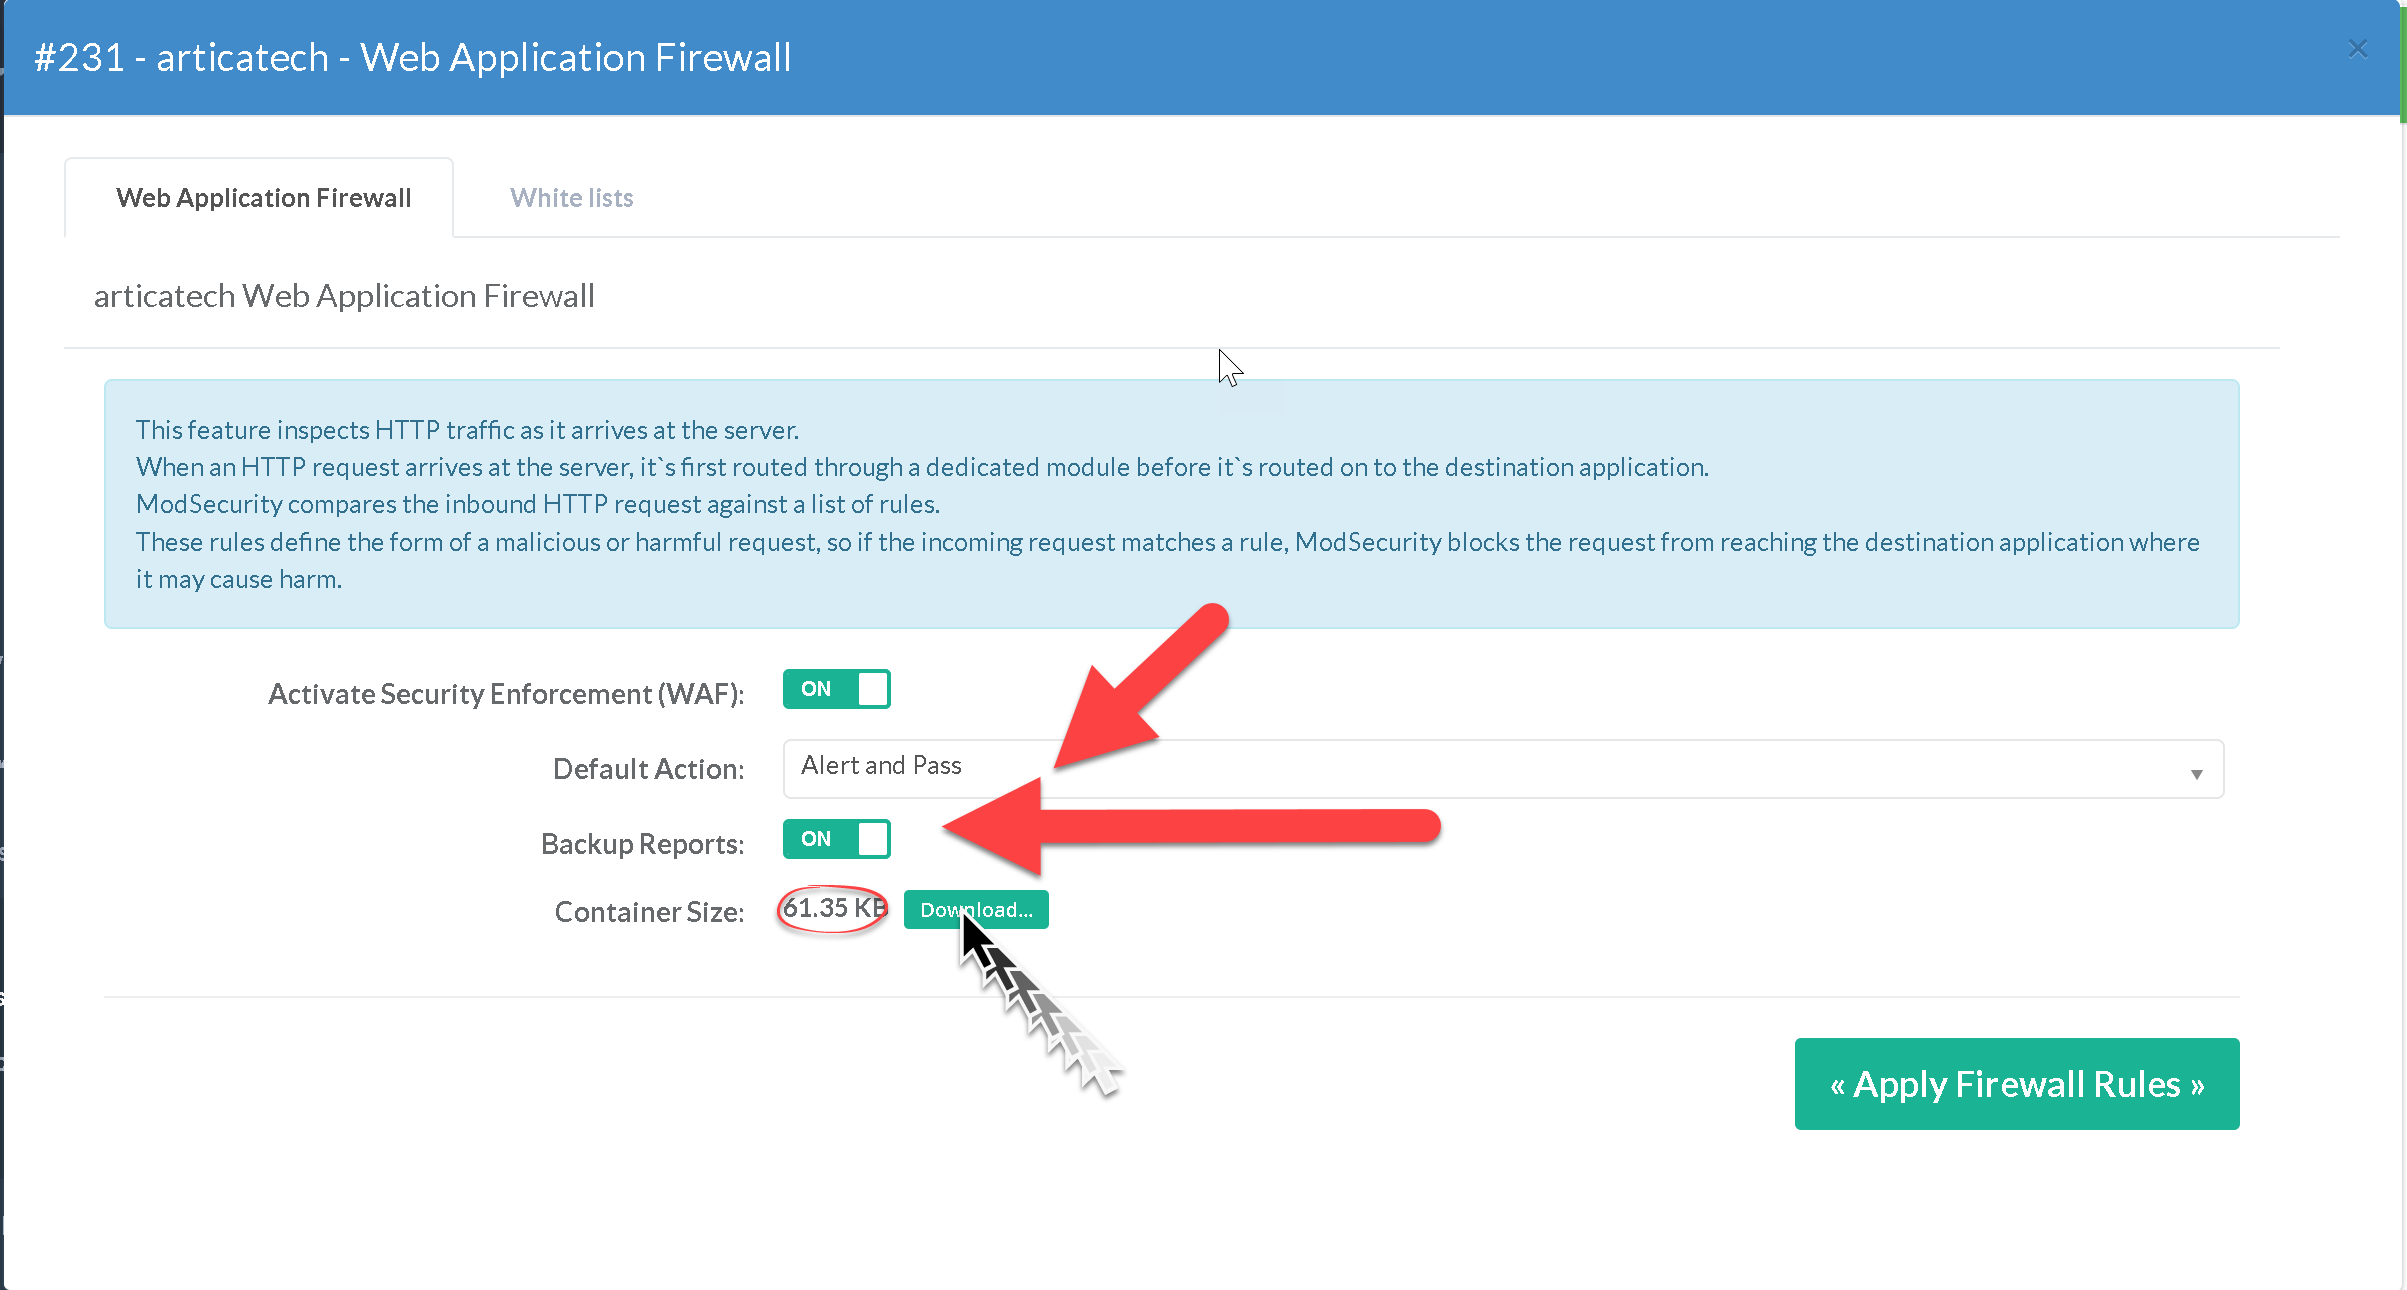Click the Default Action dropdown arrow
Viewport: 2407px width, 1290px height.
pyautogui.click(x=2196, y=774)
